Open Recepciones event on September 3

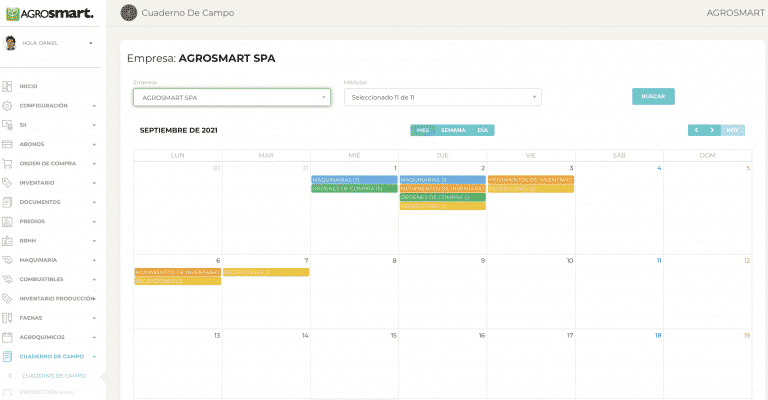[531, 188]
